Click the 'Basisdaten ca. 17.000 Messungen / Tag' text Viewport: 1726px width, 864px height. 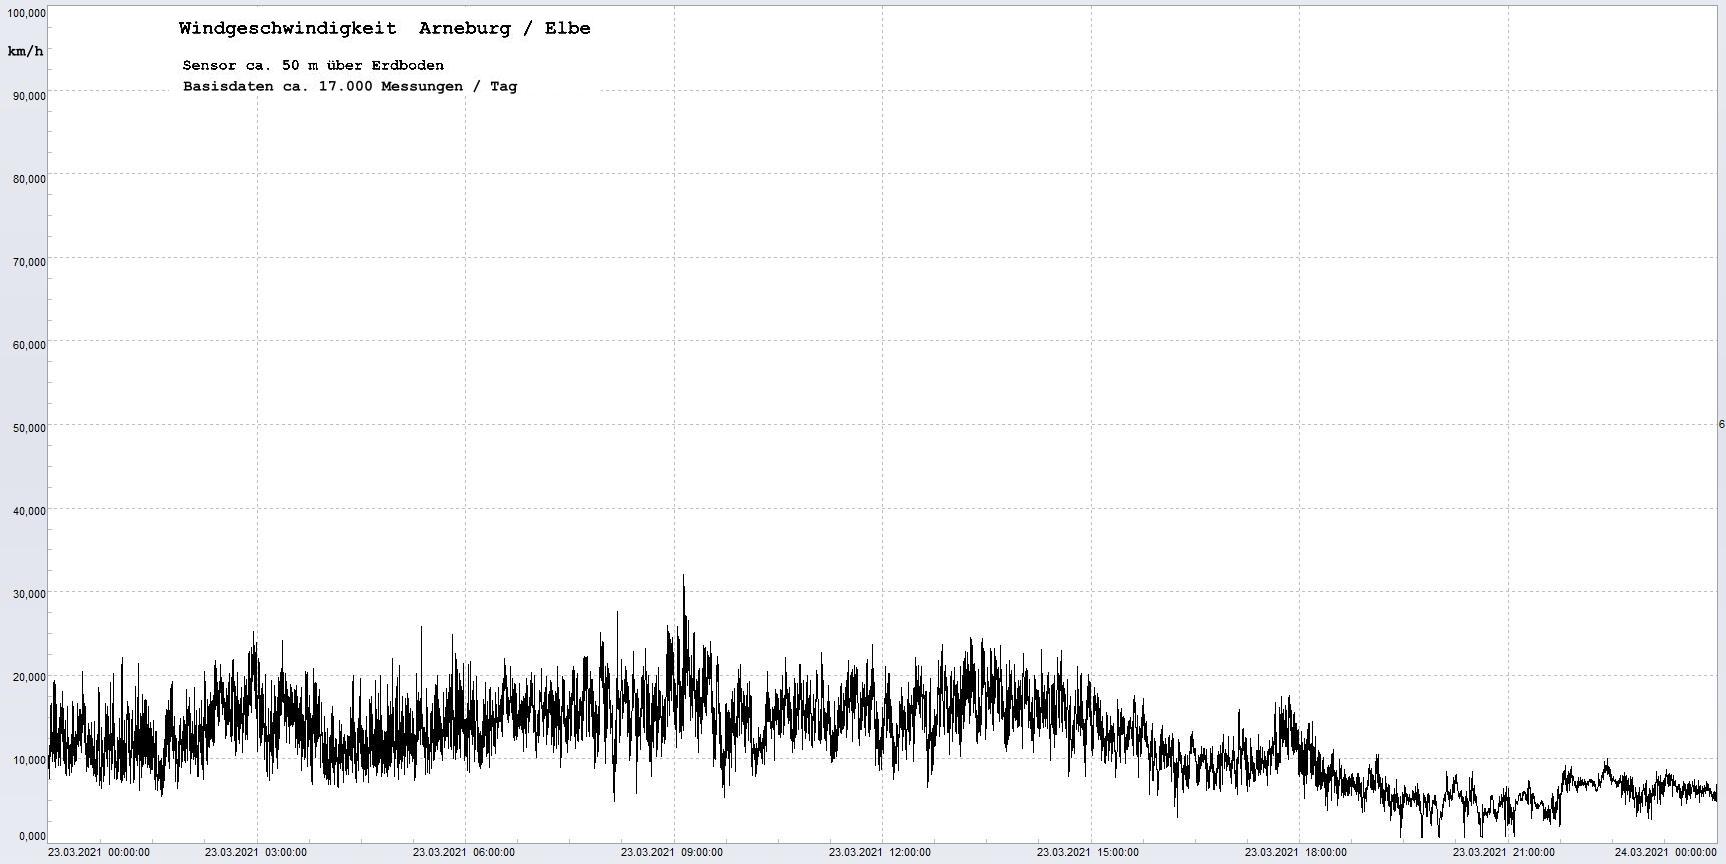[349, 87]
